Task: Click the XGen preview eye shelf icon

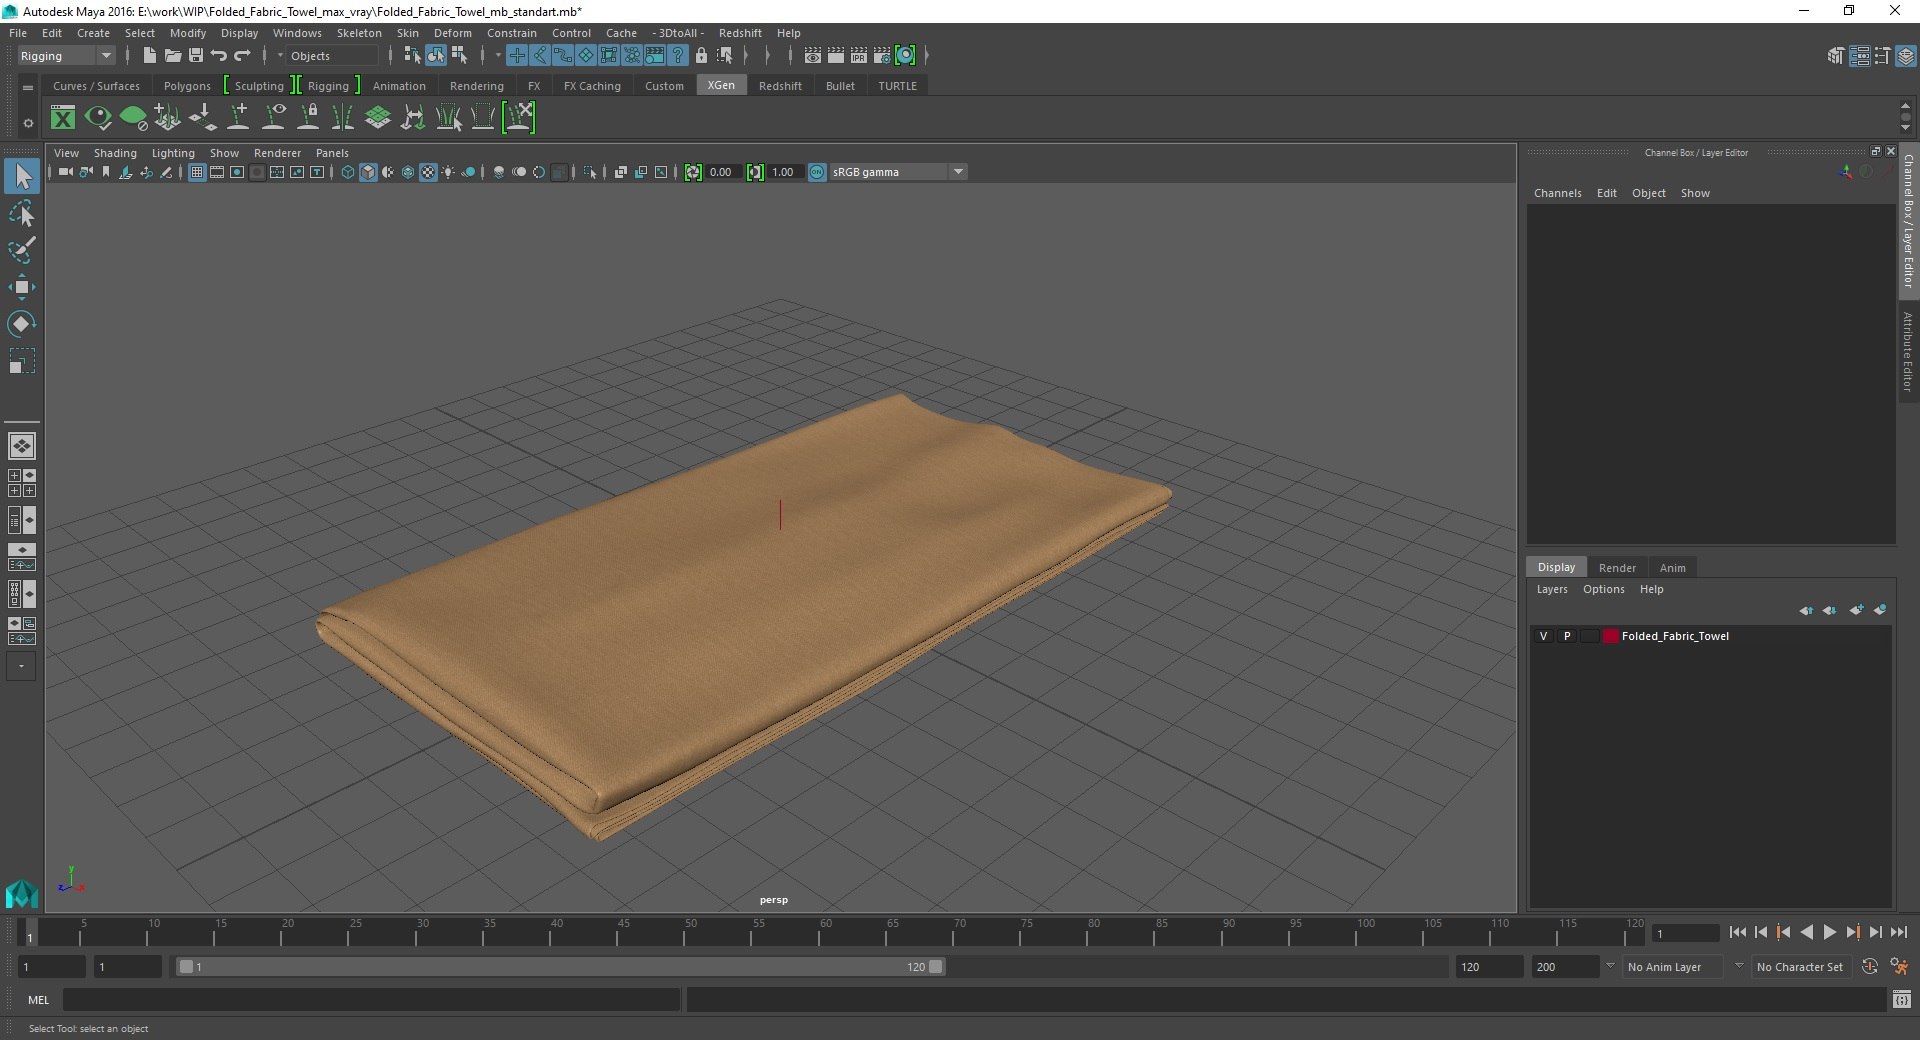Action: click(x=98, y=118)
